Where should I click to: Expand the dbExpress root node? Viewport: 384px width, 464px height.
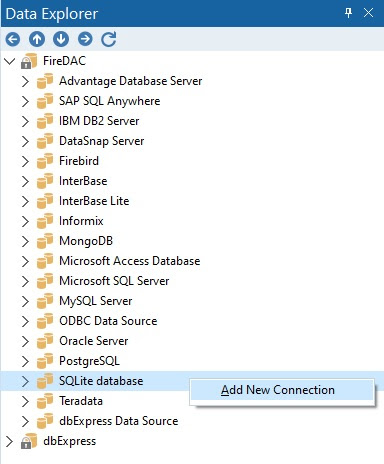[9, 441]
